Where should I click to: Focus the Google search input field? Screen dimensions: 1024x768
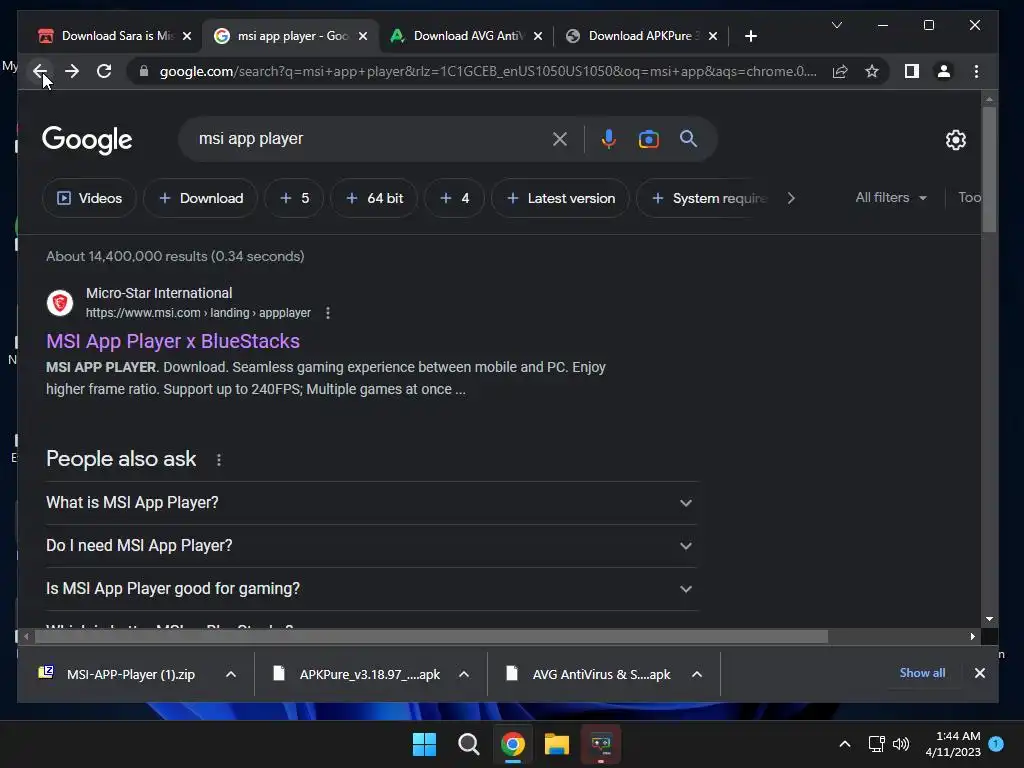coord(370,138)
